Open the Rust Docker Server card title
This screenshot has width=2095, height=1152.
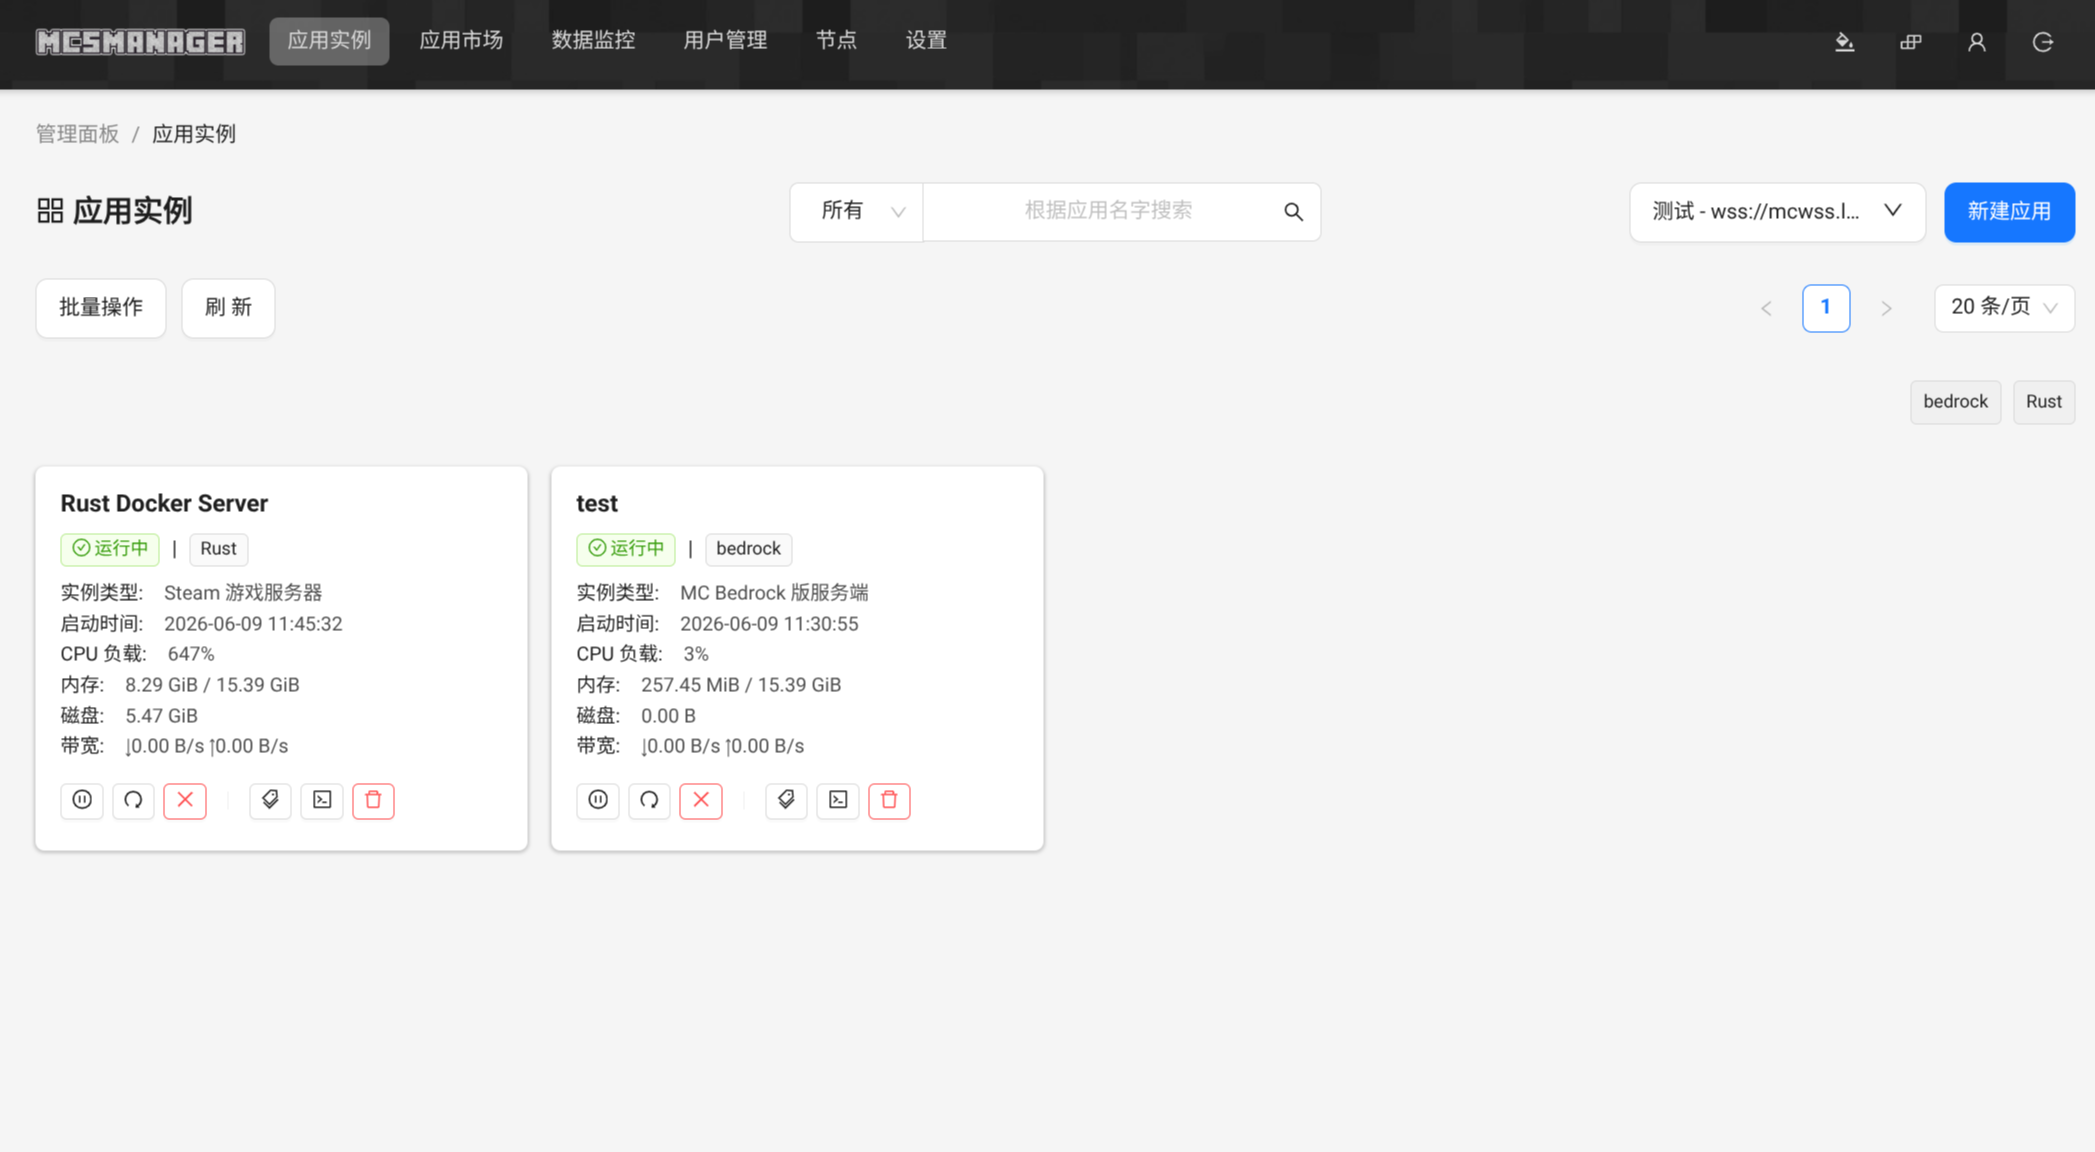tap(164, 503)
